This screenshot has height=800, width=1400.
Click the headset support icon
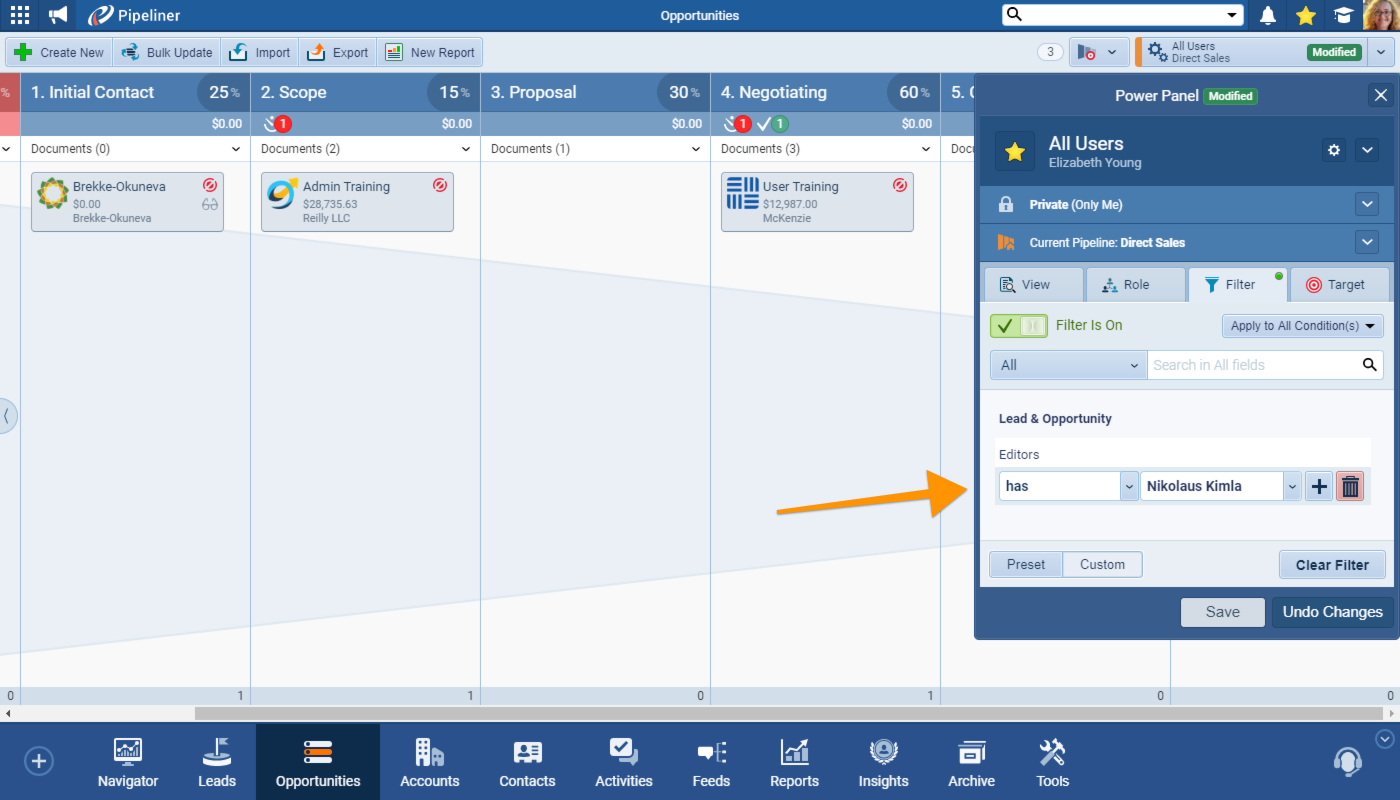pyautogui.click(x=1347, y=762)
